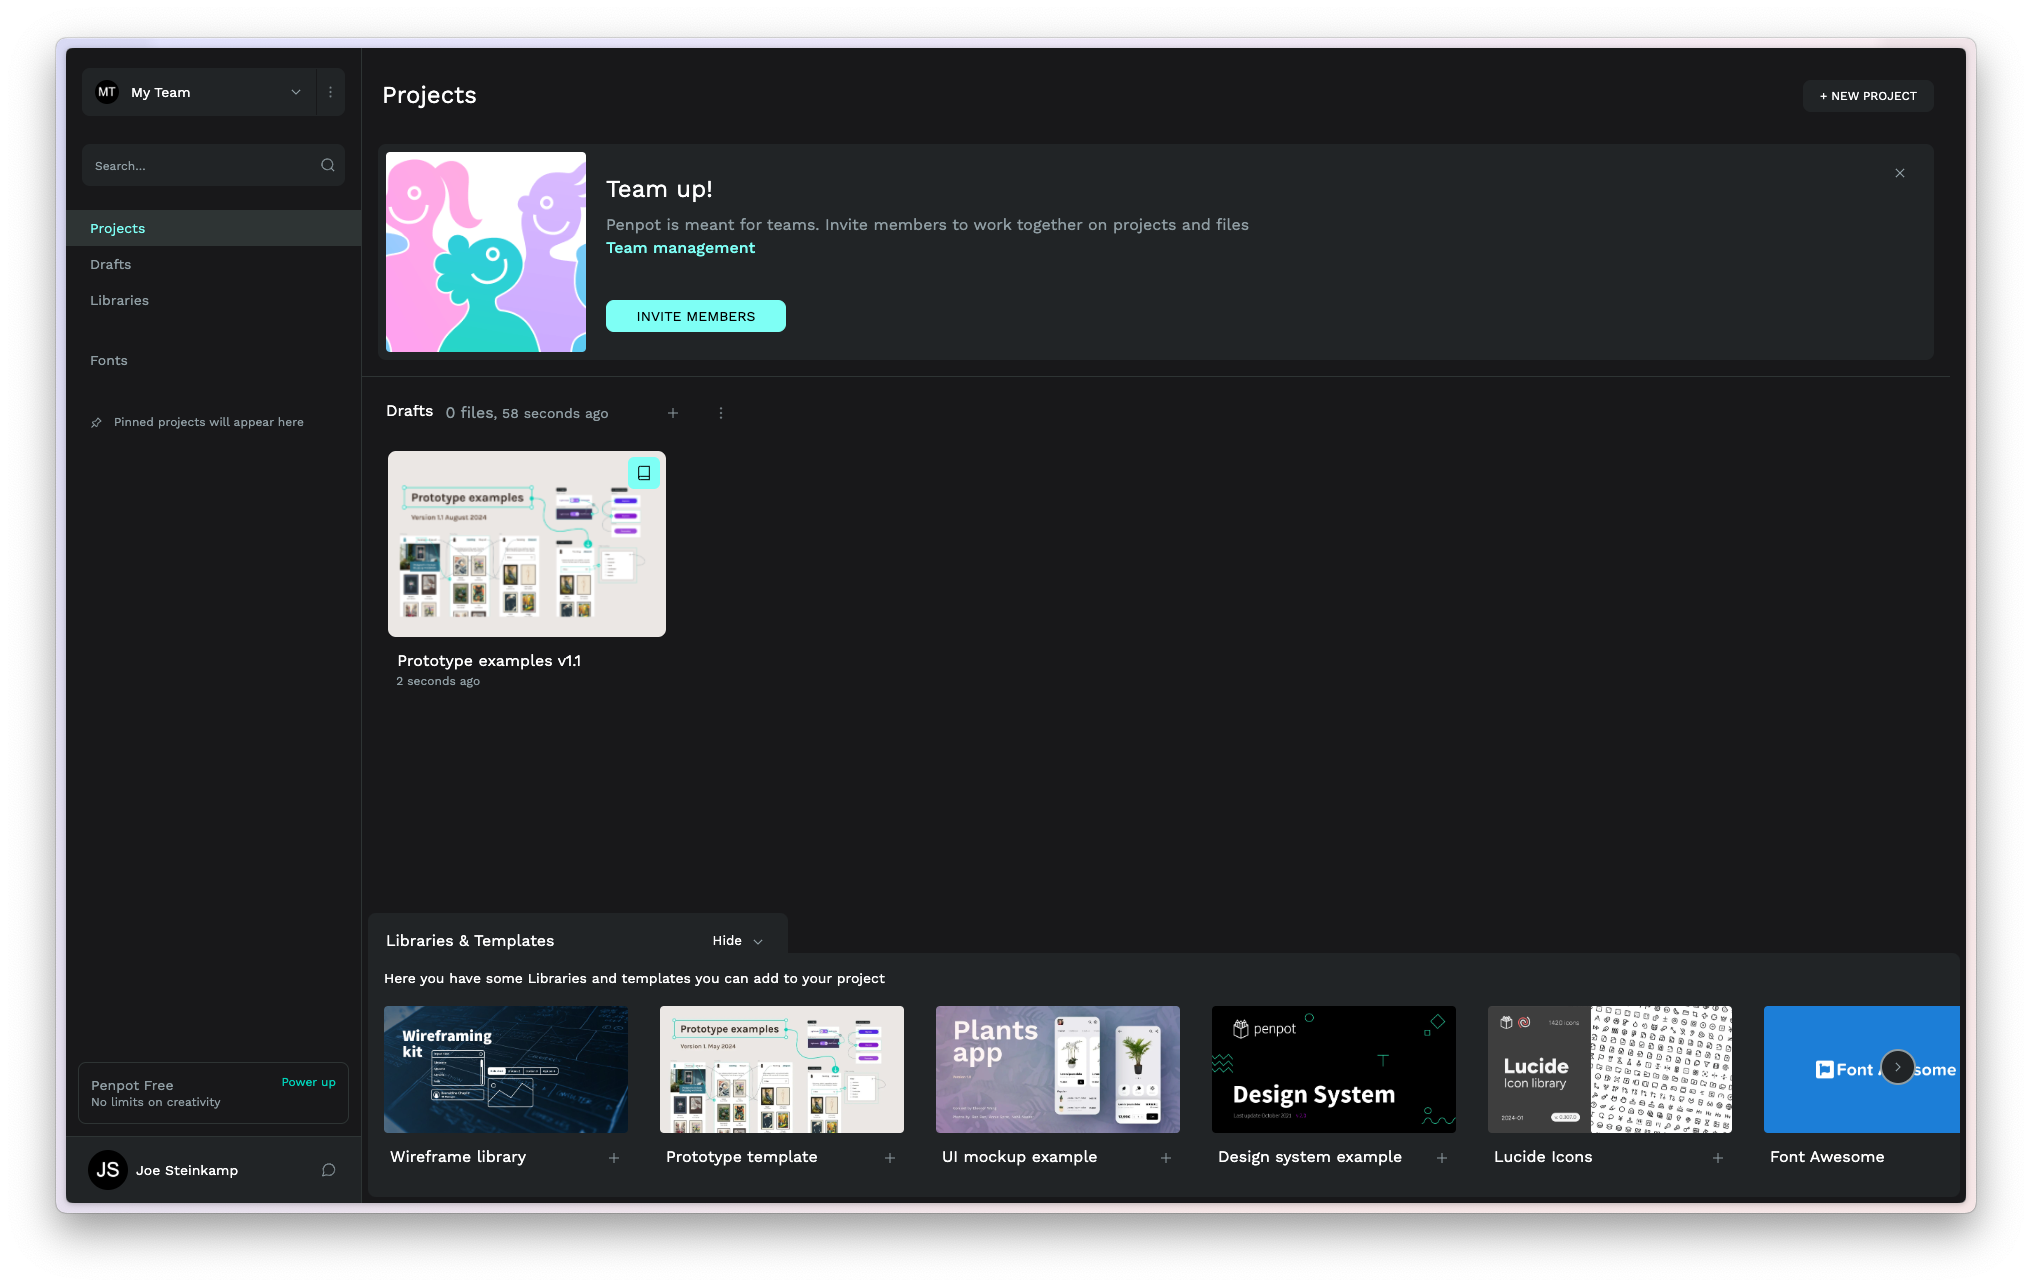Open Libraries section in sidebar
Image resolution: width=2032 pixels, height=1287 pixels.
[120, 301]
